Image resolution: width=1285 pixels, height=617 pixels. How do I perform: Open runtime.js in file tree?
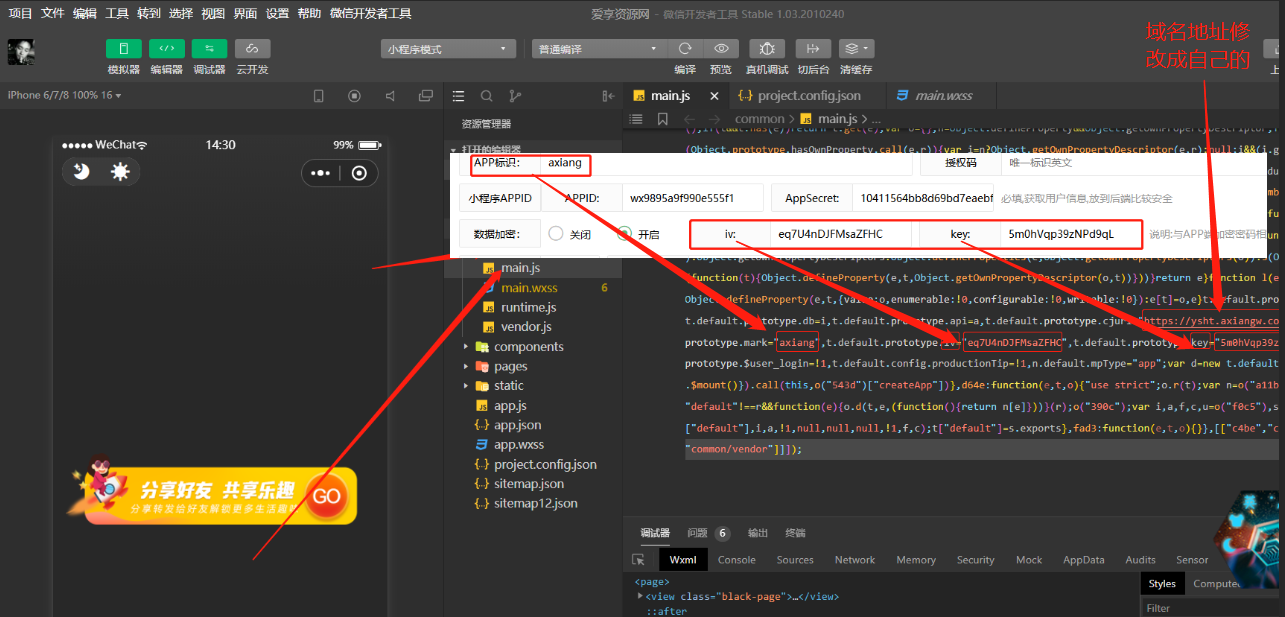click(530, 307)
